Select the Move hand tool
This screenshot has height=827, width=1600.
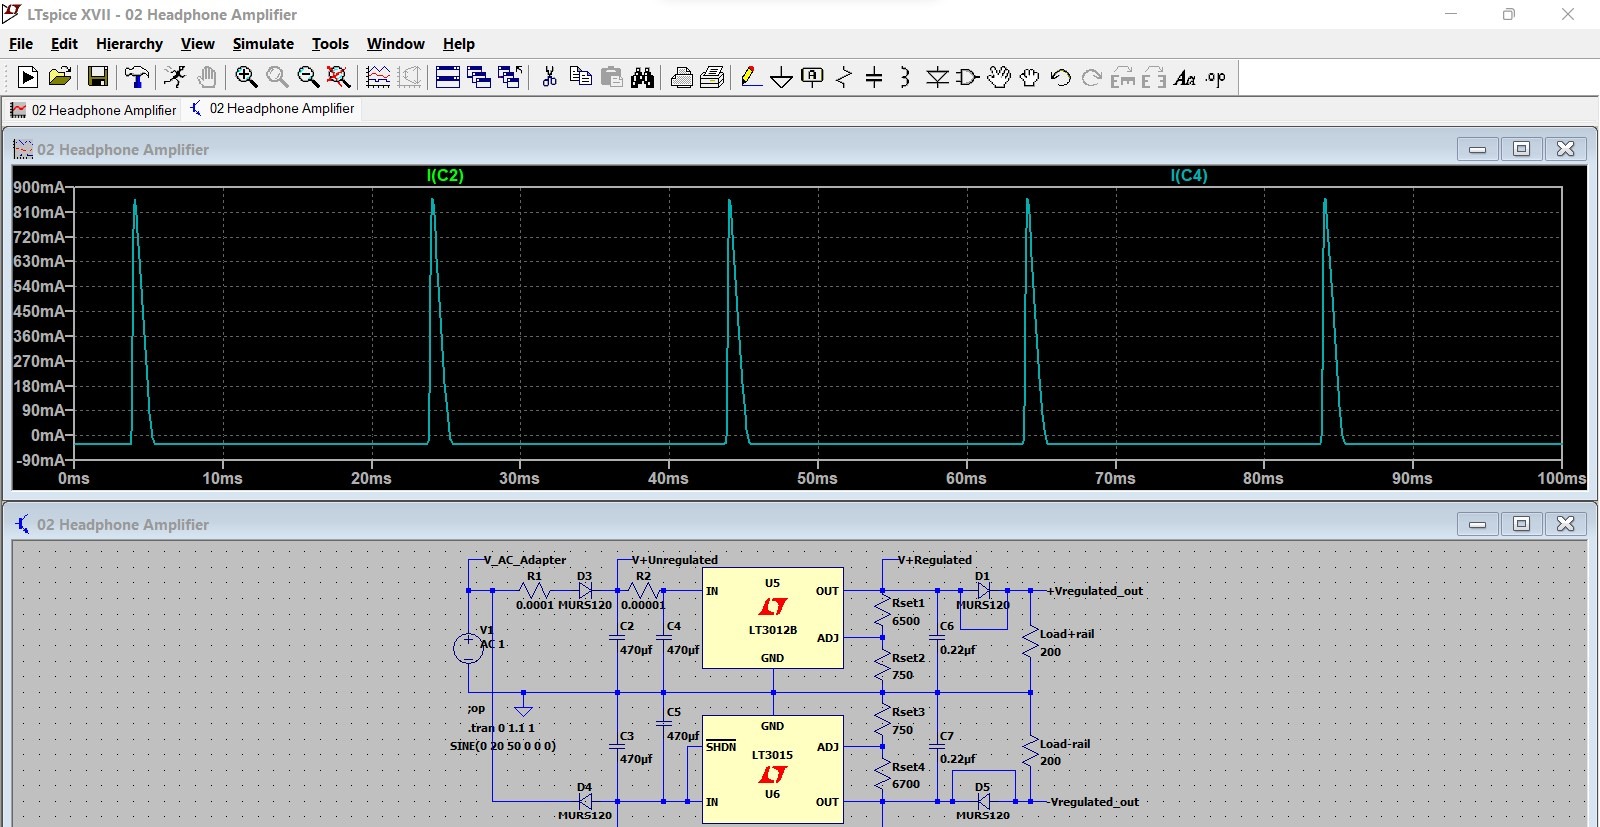tap(998, 77)
